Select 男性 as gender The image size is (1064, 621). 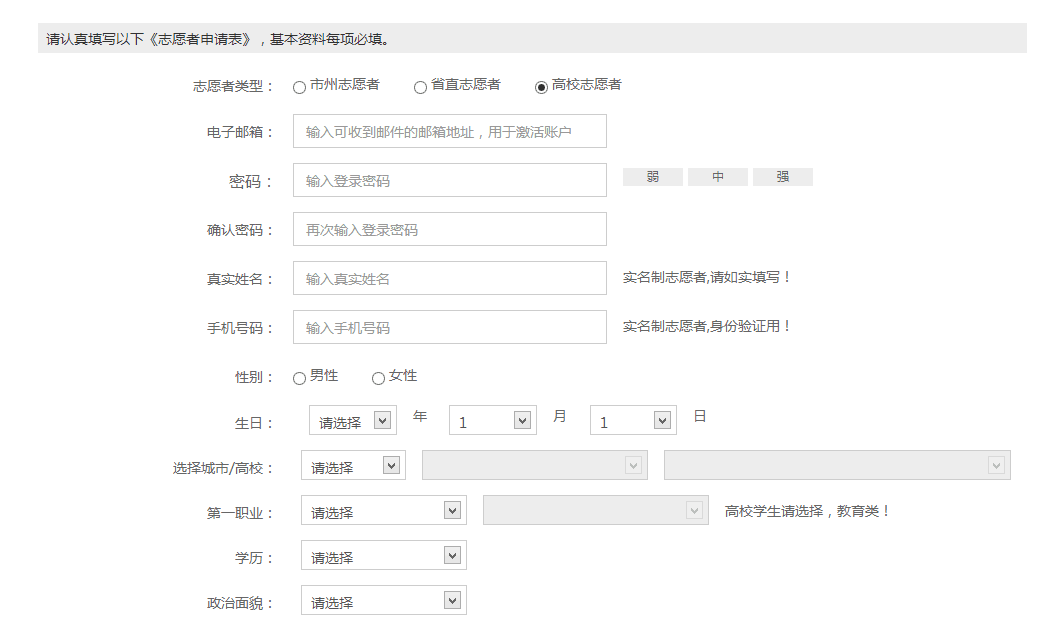coord(299,378)
